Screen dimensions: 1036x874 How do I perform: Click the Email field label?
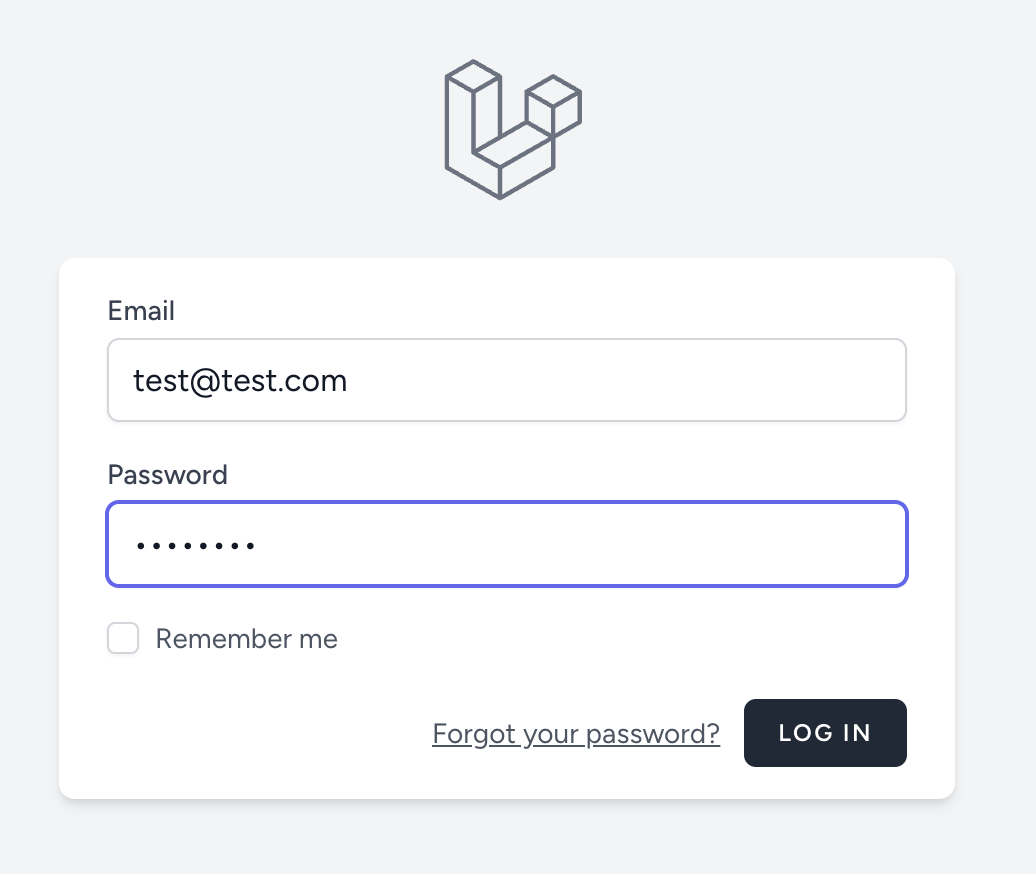point(141,311)
